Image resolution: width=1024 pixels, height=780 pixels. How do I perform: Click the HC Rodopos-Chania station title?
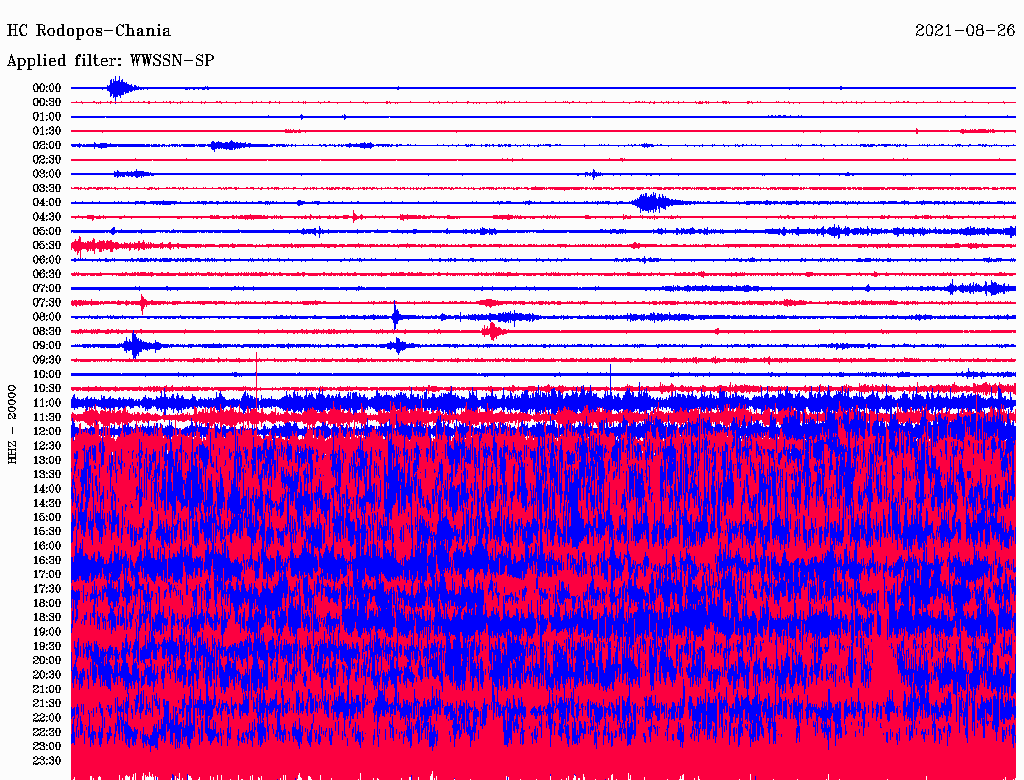(x=89, y=31)
